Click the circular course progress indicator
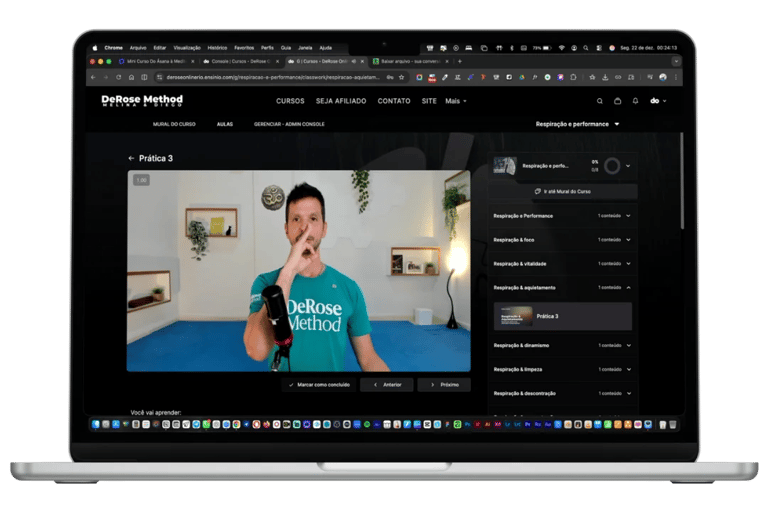 click(x=612, y=166)
